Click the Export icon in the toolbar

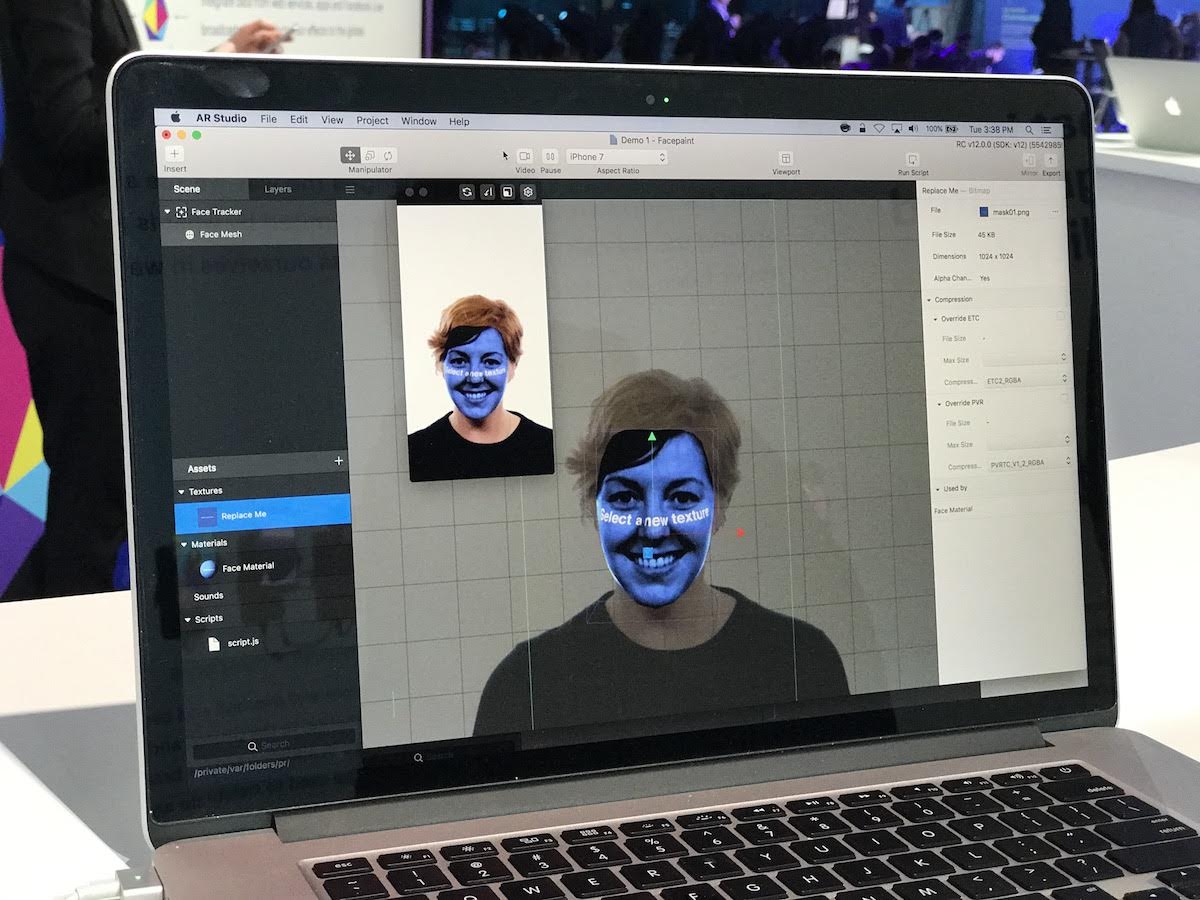[x=1051, y=161]
